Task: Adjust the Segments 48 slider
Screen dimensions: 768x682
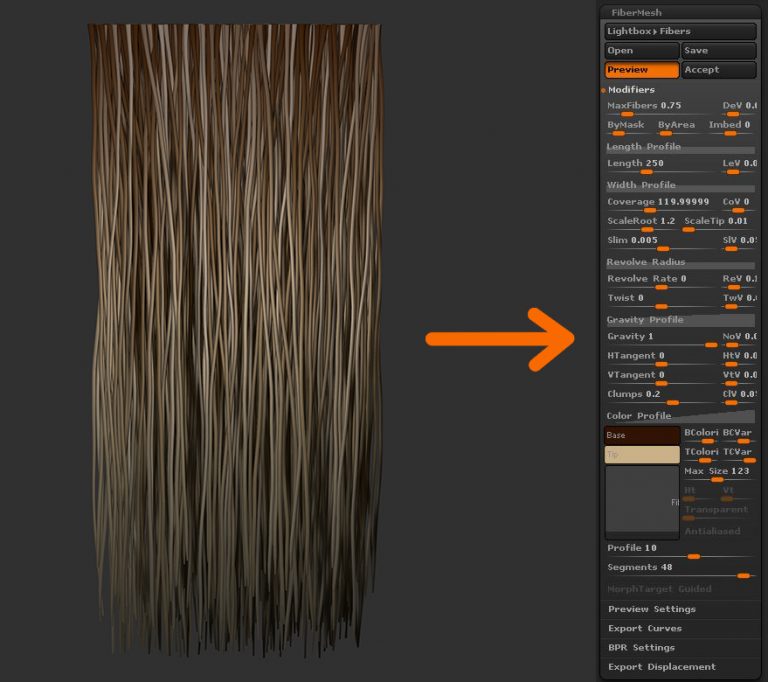Action: (x=679, y=570)
